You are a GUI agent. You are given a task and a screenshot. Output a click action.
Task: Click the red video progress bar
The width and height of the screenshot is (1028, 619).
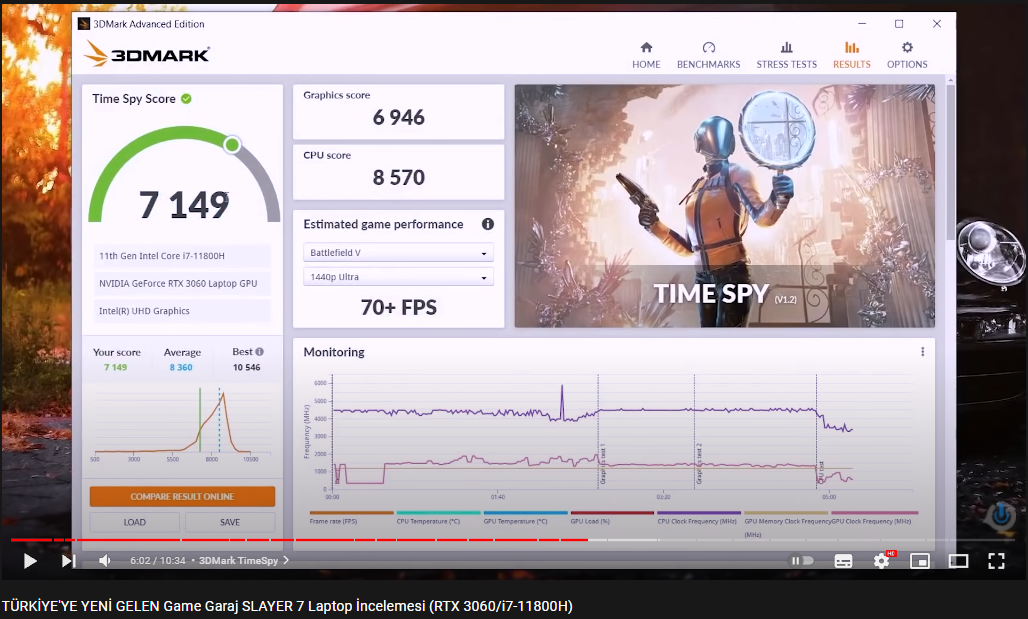point(299,540)
